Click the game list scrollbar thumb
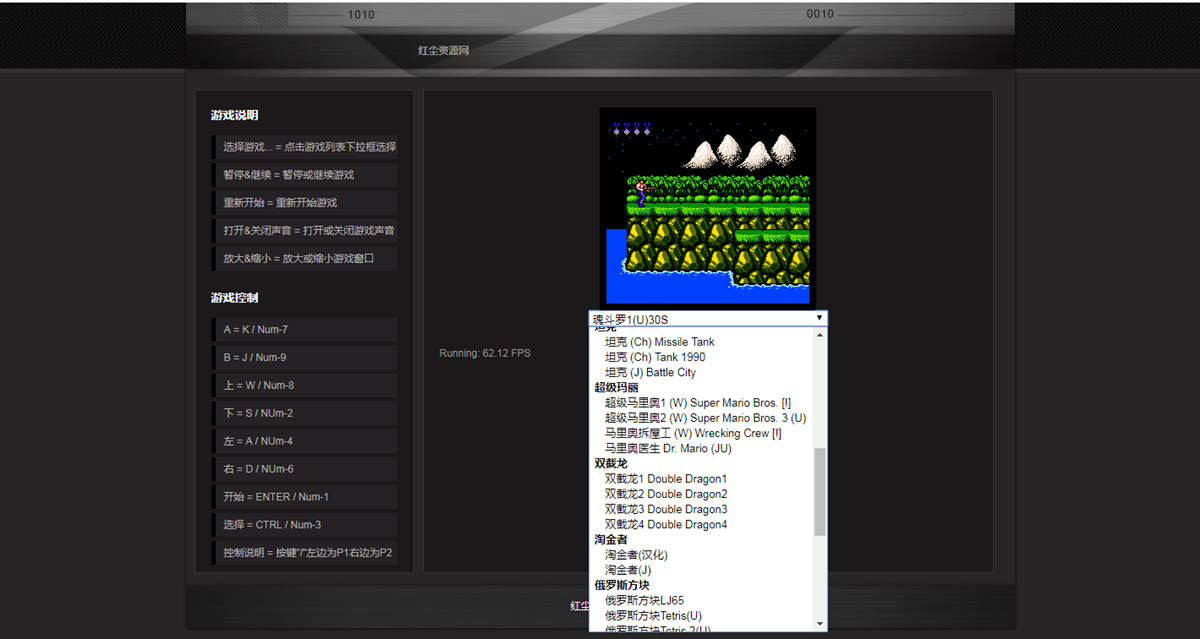 click(821, 491)
